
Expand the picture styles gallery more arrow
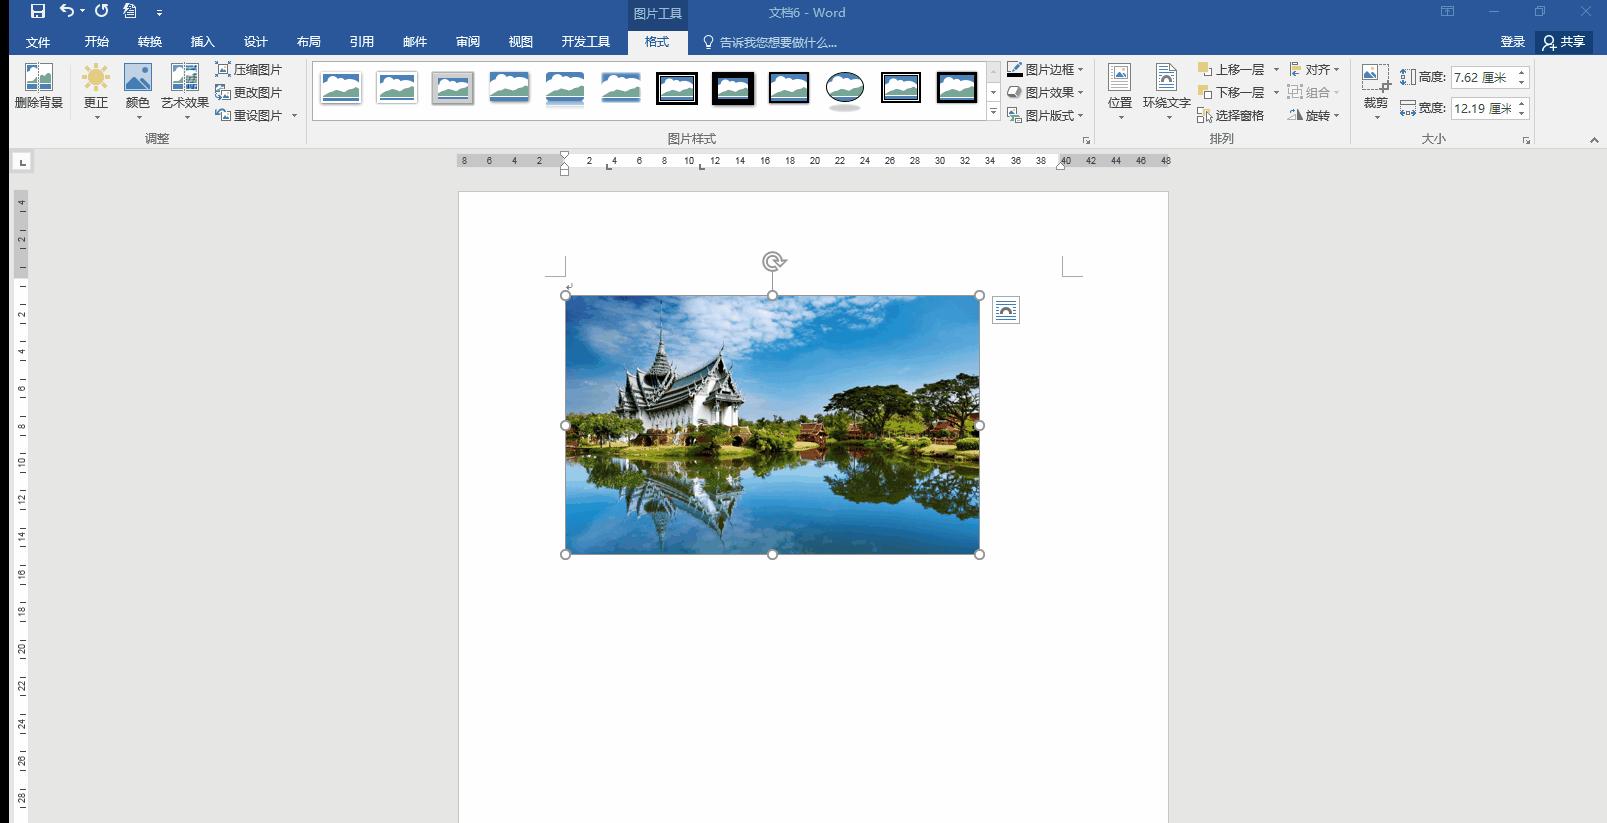tap(993, 113)
